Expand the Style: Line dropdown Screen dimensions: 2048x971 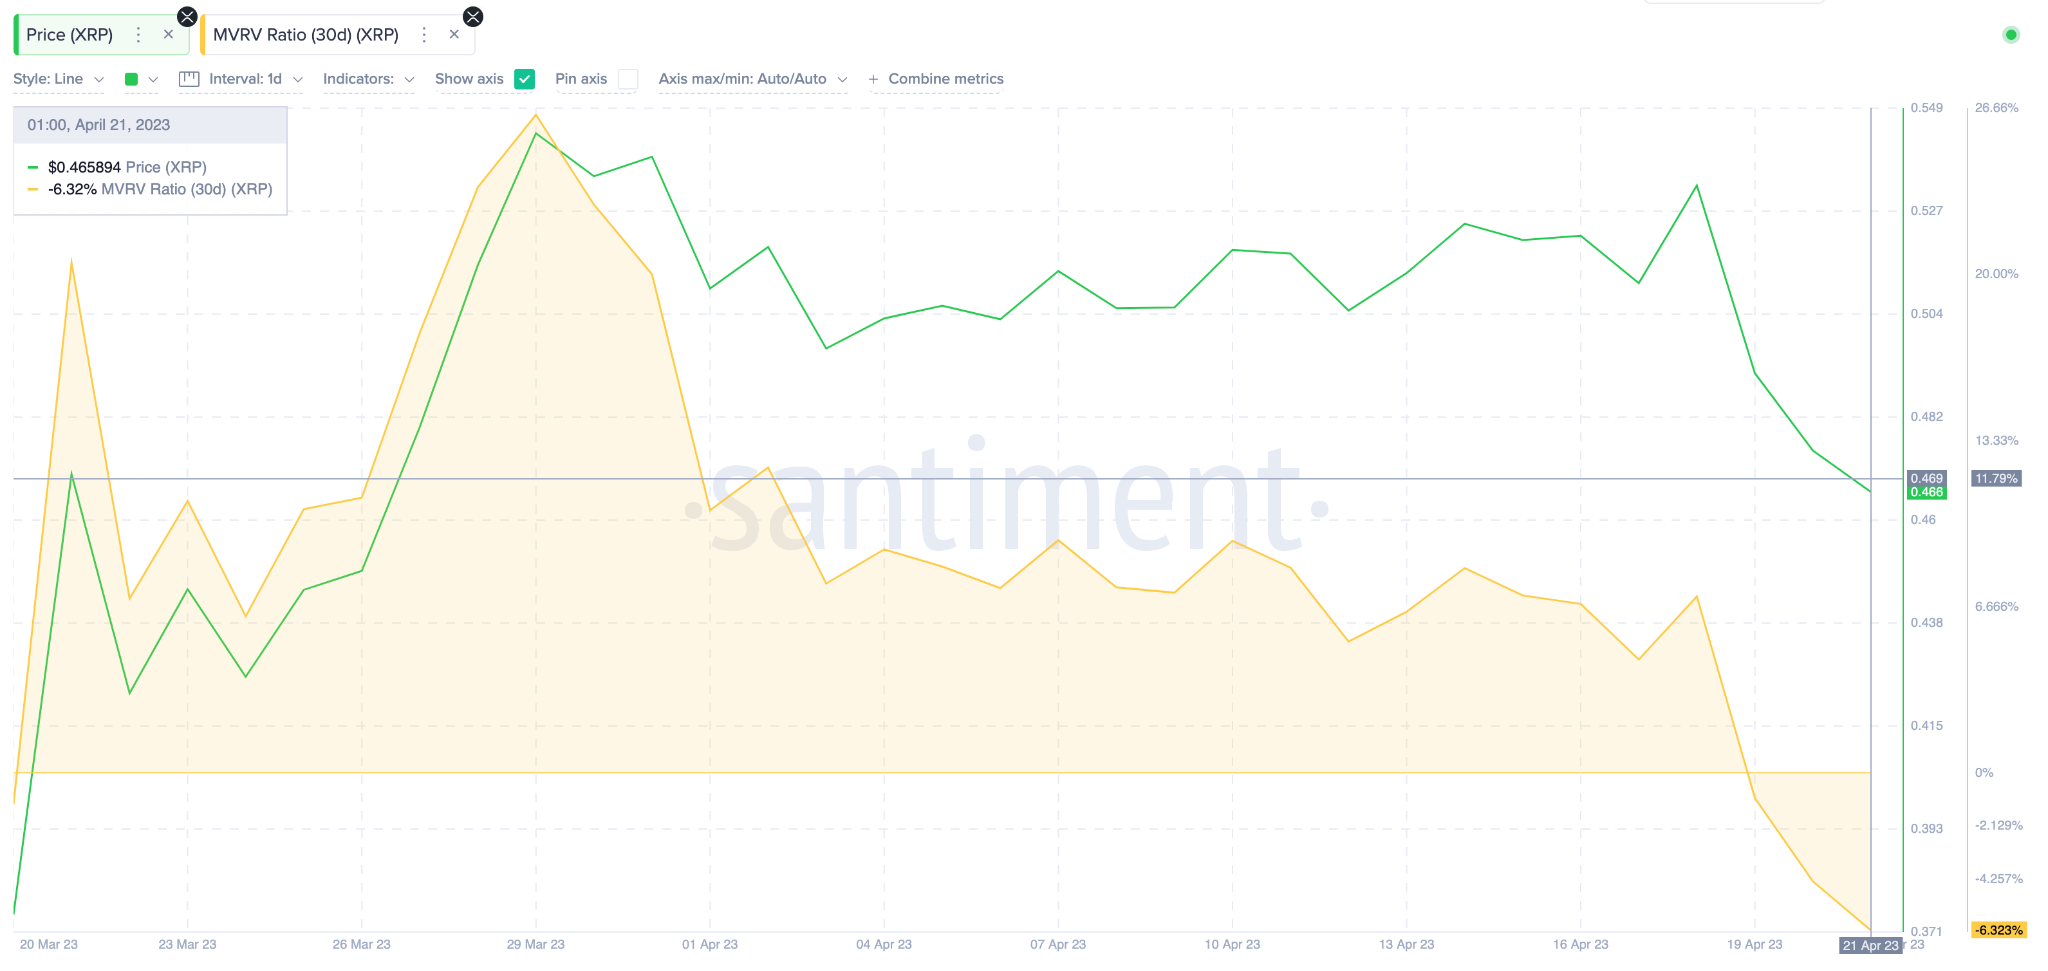pos(59,79)
